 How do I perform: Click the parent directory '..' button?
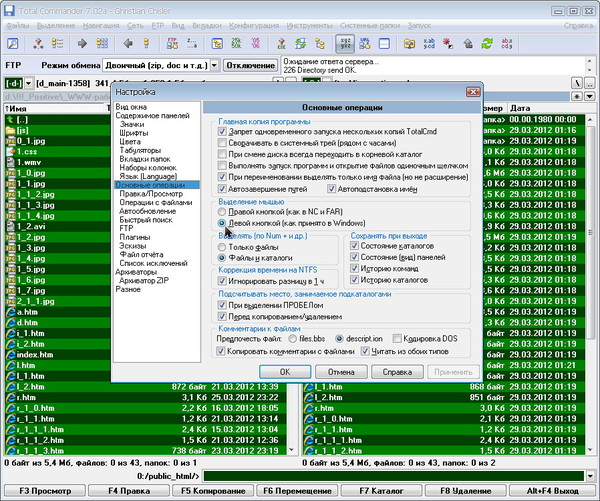tap(590, 83)
